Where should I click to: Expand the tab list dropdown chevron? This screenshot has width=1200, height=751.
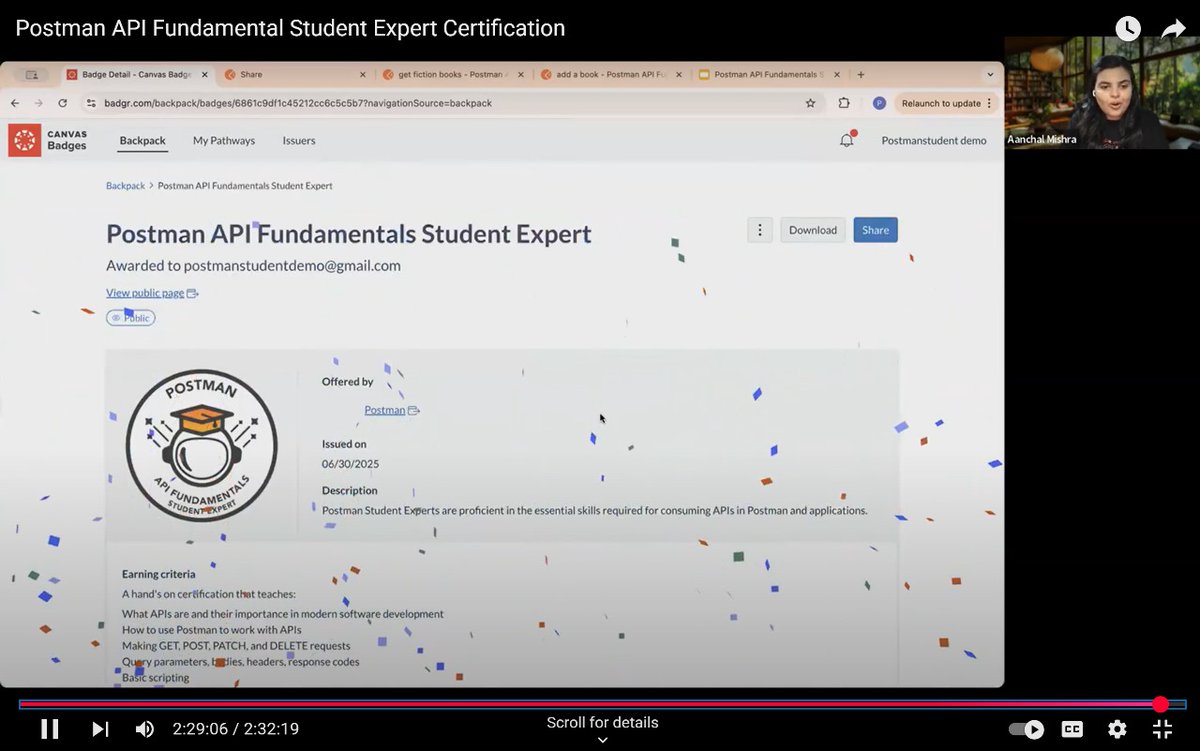(990, 74)
